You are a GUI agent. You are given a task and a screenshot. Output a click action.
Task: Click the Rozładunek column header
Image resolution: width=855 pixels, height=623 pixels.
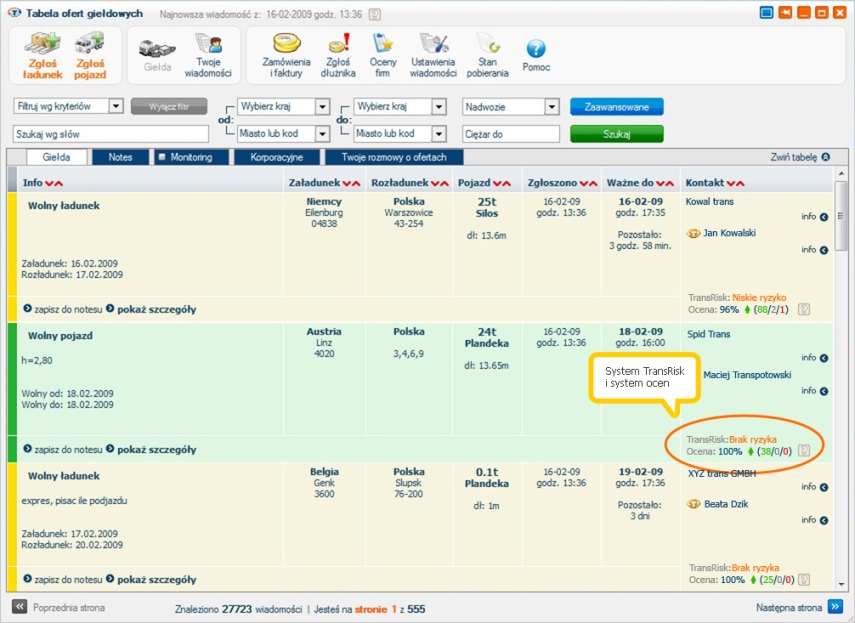coord(410,183)
